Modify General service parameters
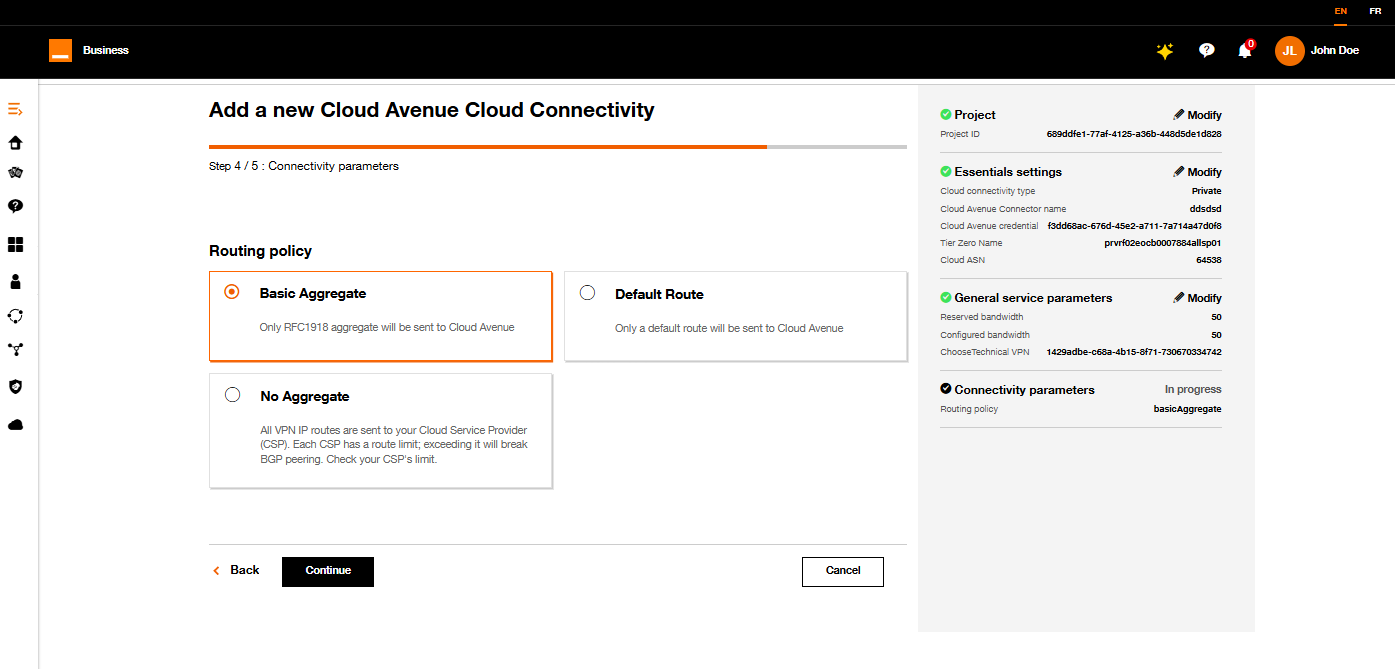 click(x=1197, y=298)
